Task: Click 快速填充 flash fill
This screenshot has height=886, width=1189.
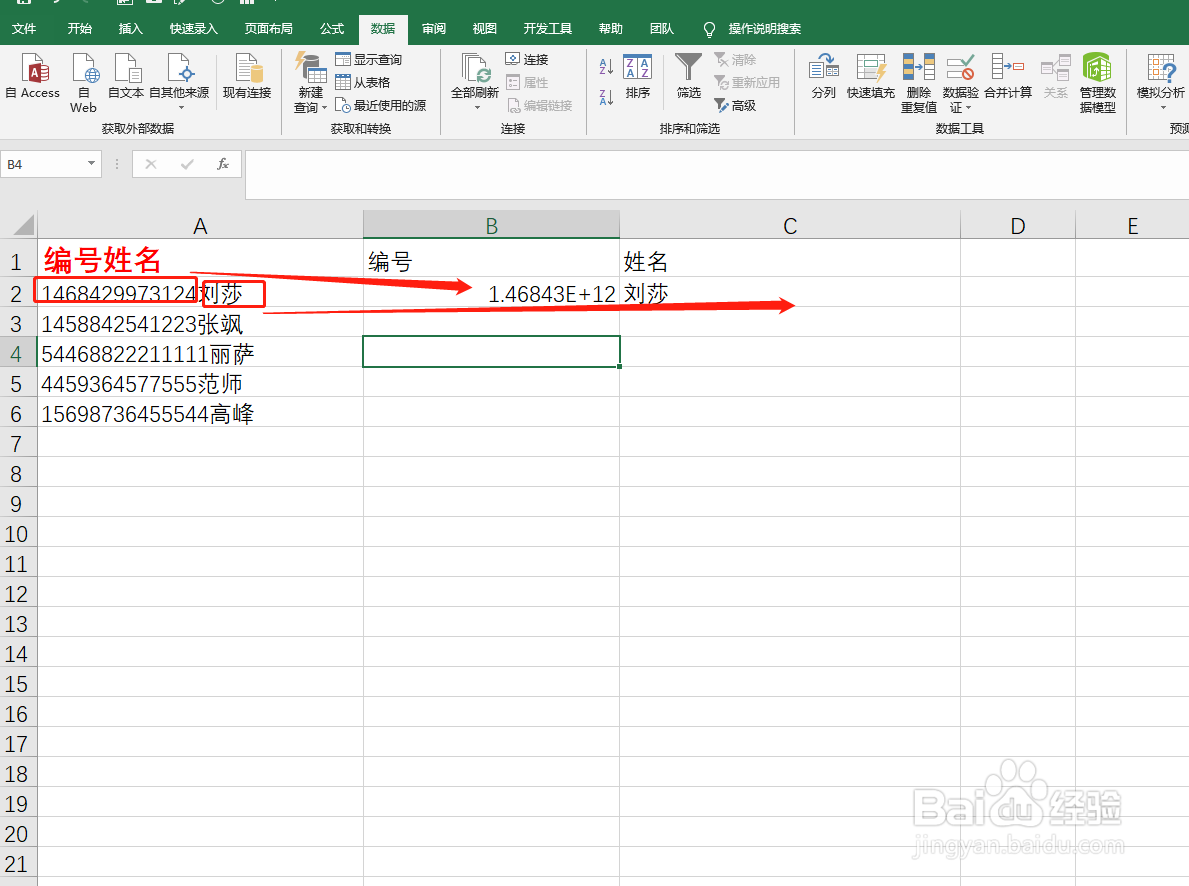Action: pos(871,76)
